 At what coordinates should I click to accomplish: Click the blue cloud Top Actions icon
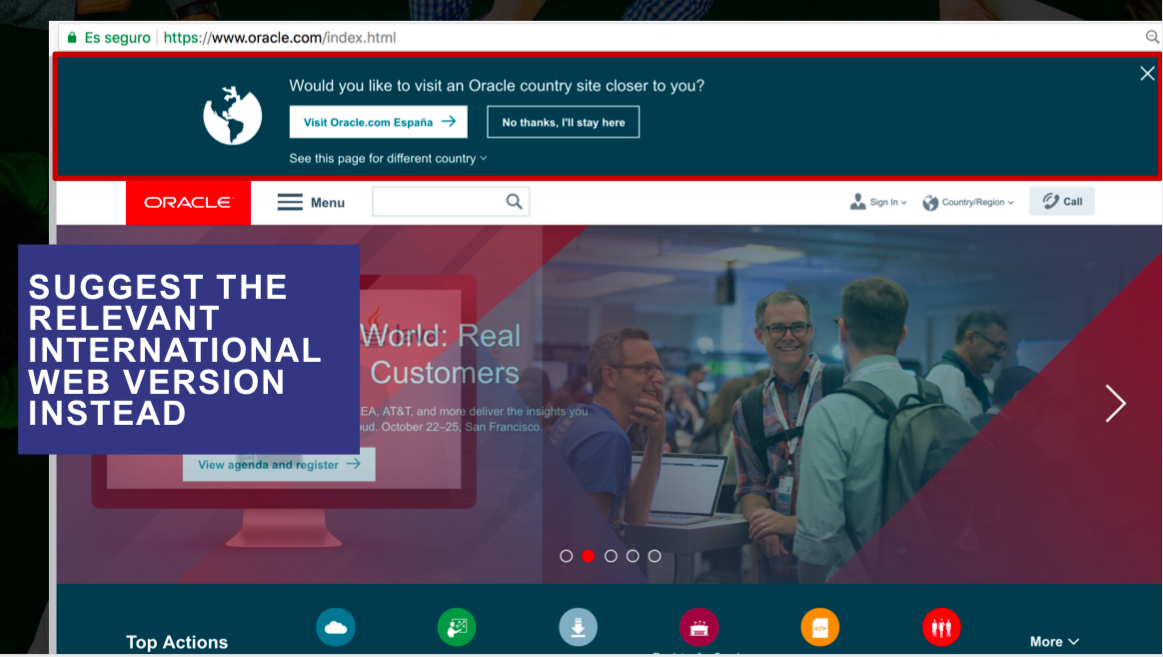click(335, 627)
